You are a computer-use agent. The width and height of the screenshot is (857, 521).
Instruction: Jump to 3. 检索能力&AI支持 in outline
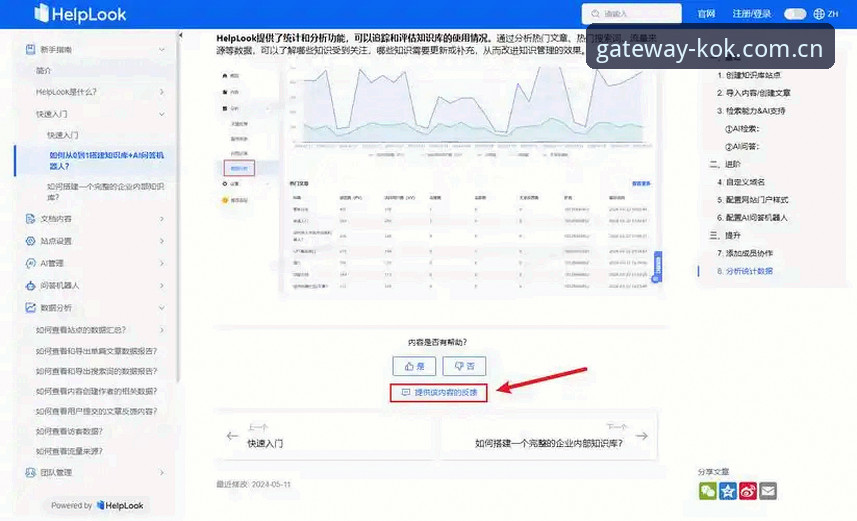751,111
